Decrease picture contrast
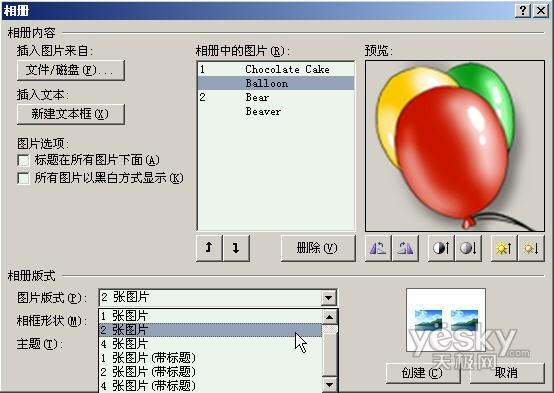 tap(468, 248)
